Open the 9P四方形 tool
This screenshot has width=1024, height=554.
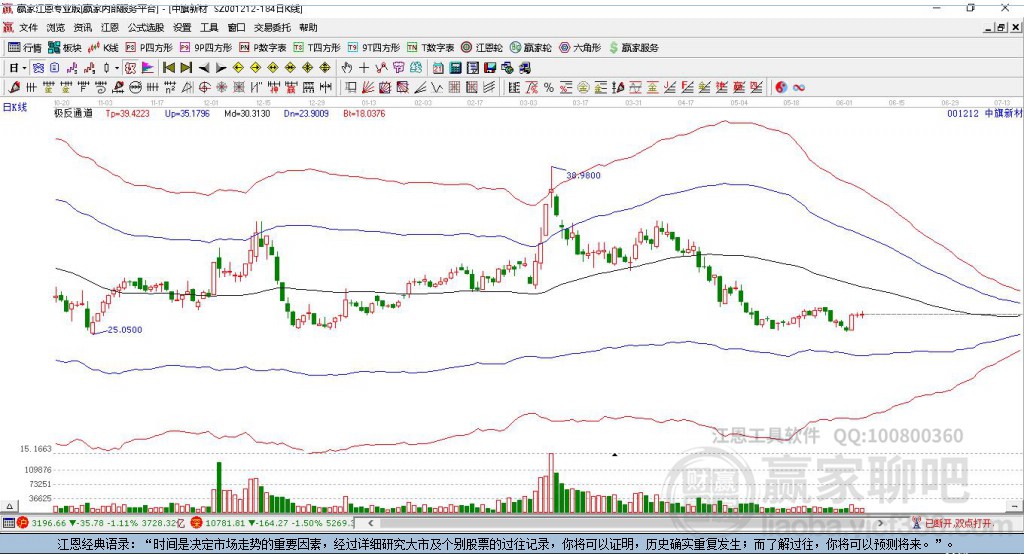coord(206,48)
